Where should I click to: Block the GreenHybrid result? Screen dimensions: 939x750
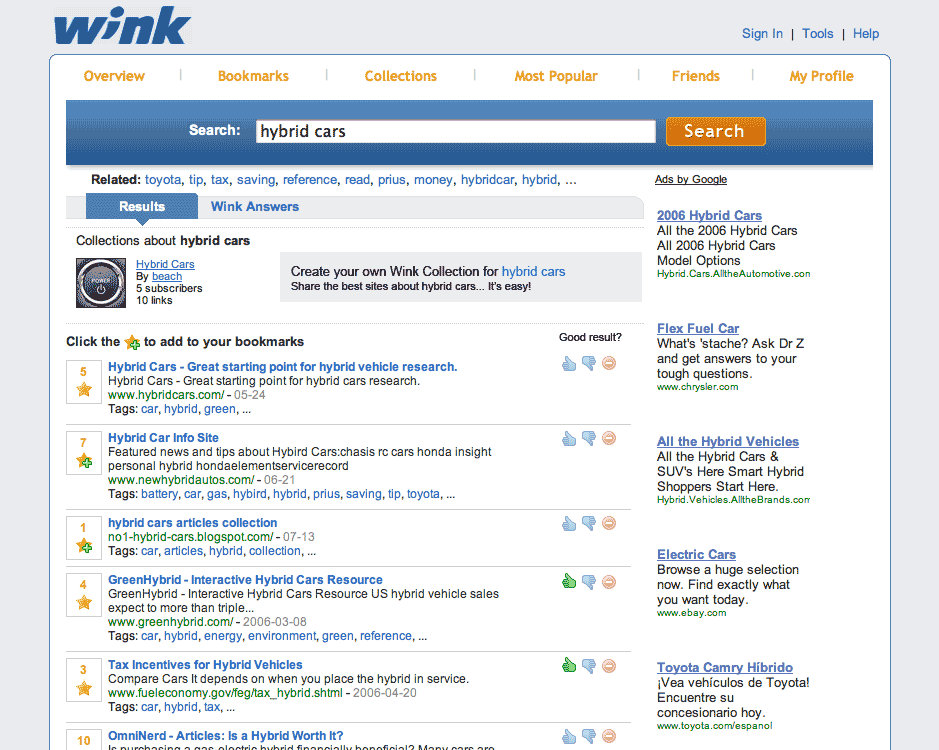click(609, 582)
